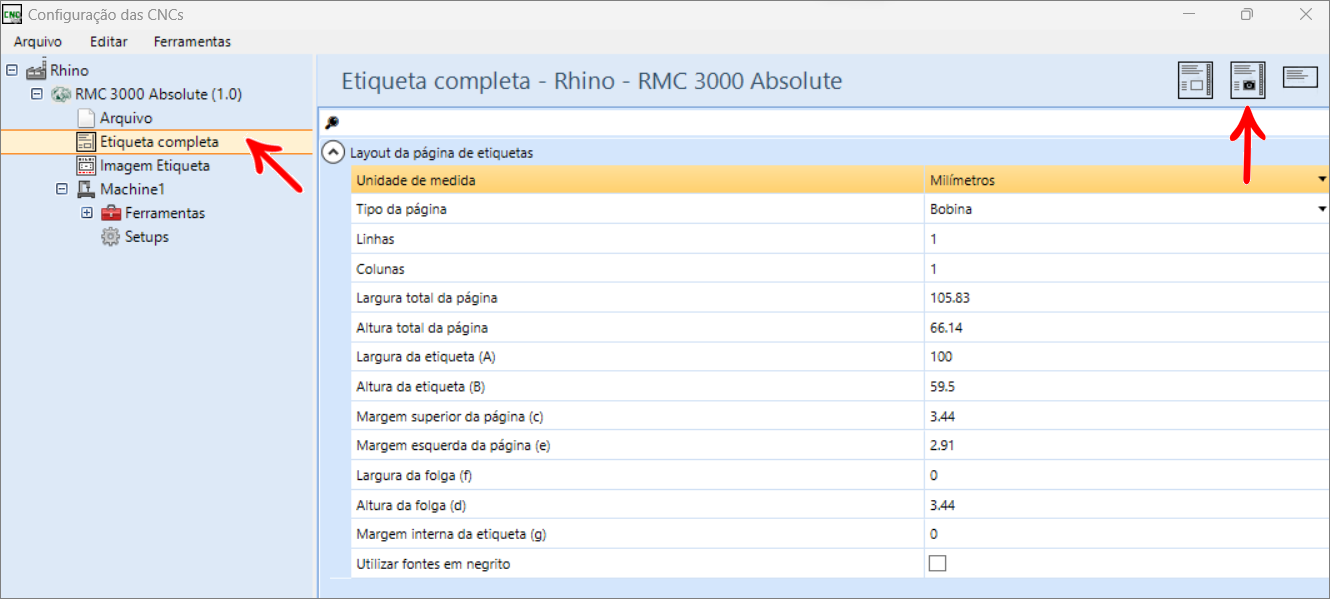Viewport: 1330px width, 599px height.
Task: Close the Configuração das CNCs window
Action: pyautogui.click(x=1305, y=14)
